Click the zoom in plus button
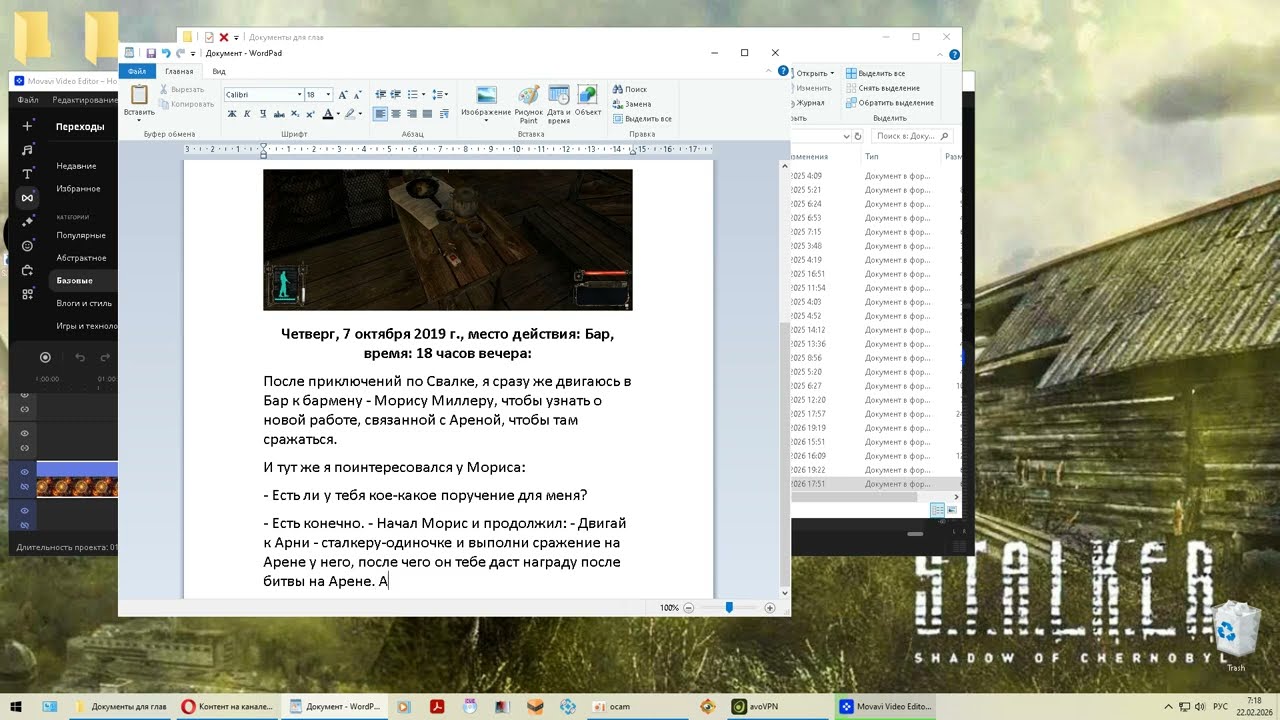 770,608
